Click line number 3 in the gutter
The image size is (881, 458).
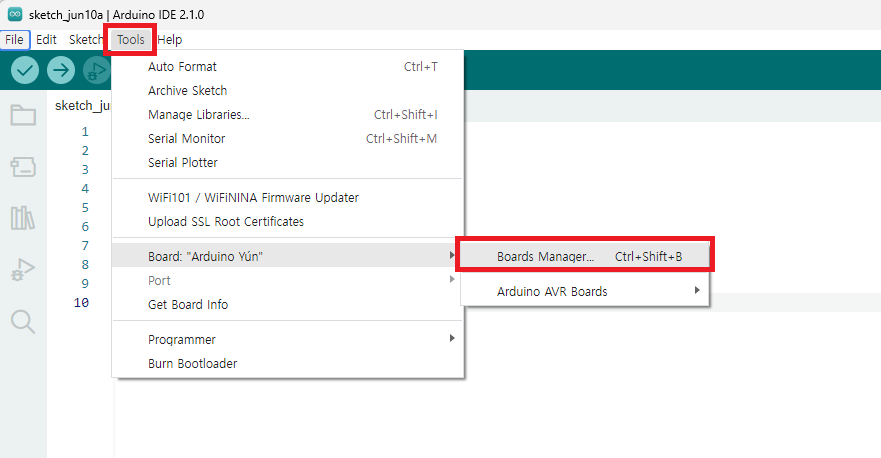[85, 169]
